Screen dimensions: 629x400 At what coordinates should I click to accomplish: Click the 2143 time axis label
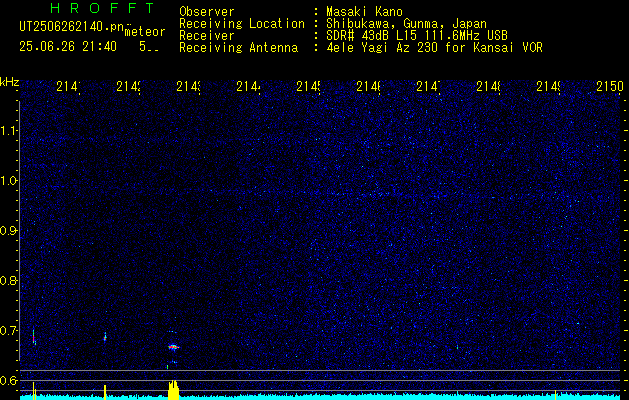click(188, 86)
